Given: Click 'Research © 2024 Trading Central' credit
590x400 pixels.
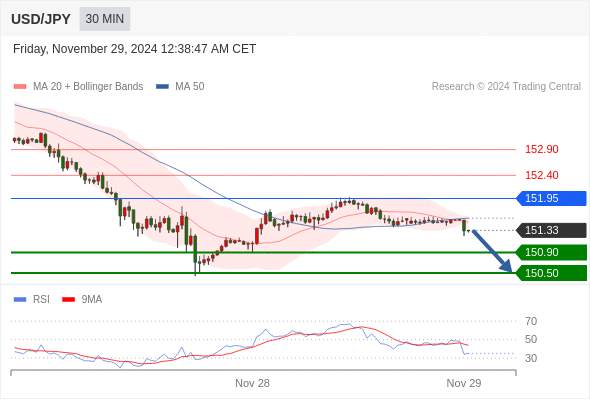Looking at the screenshot, I should [506, 87].
